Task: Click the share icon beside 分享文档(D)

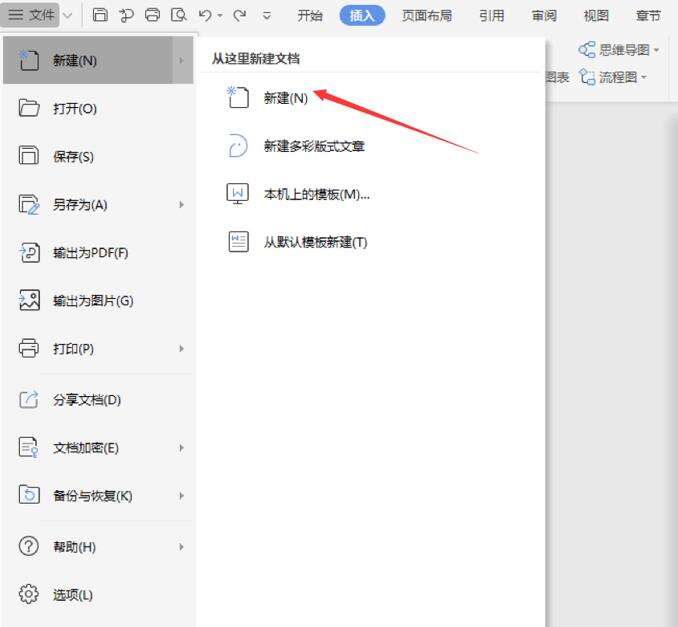Action: [x=29, y=399]
